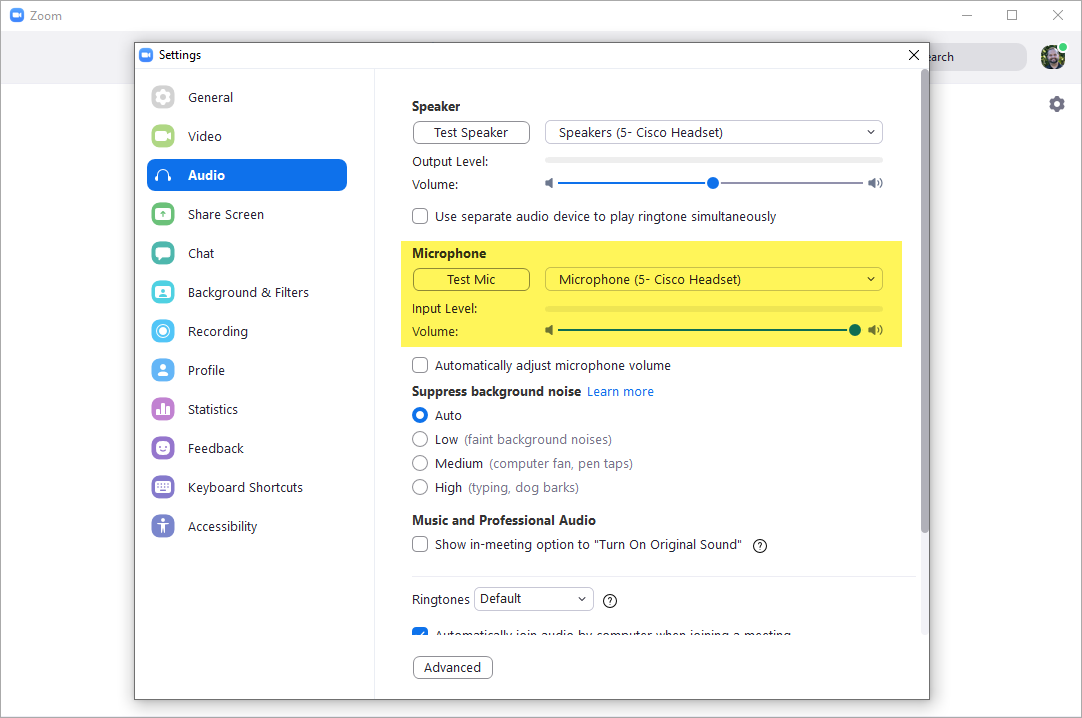Click the Test Mic button
Screen dimensions: 1082x718
[470, 279]
